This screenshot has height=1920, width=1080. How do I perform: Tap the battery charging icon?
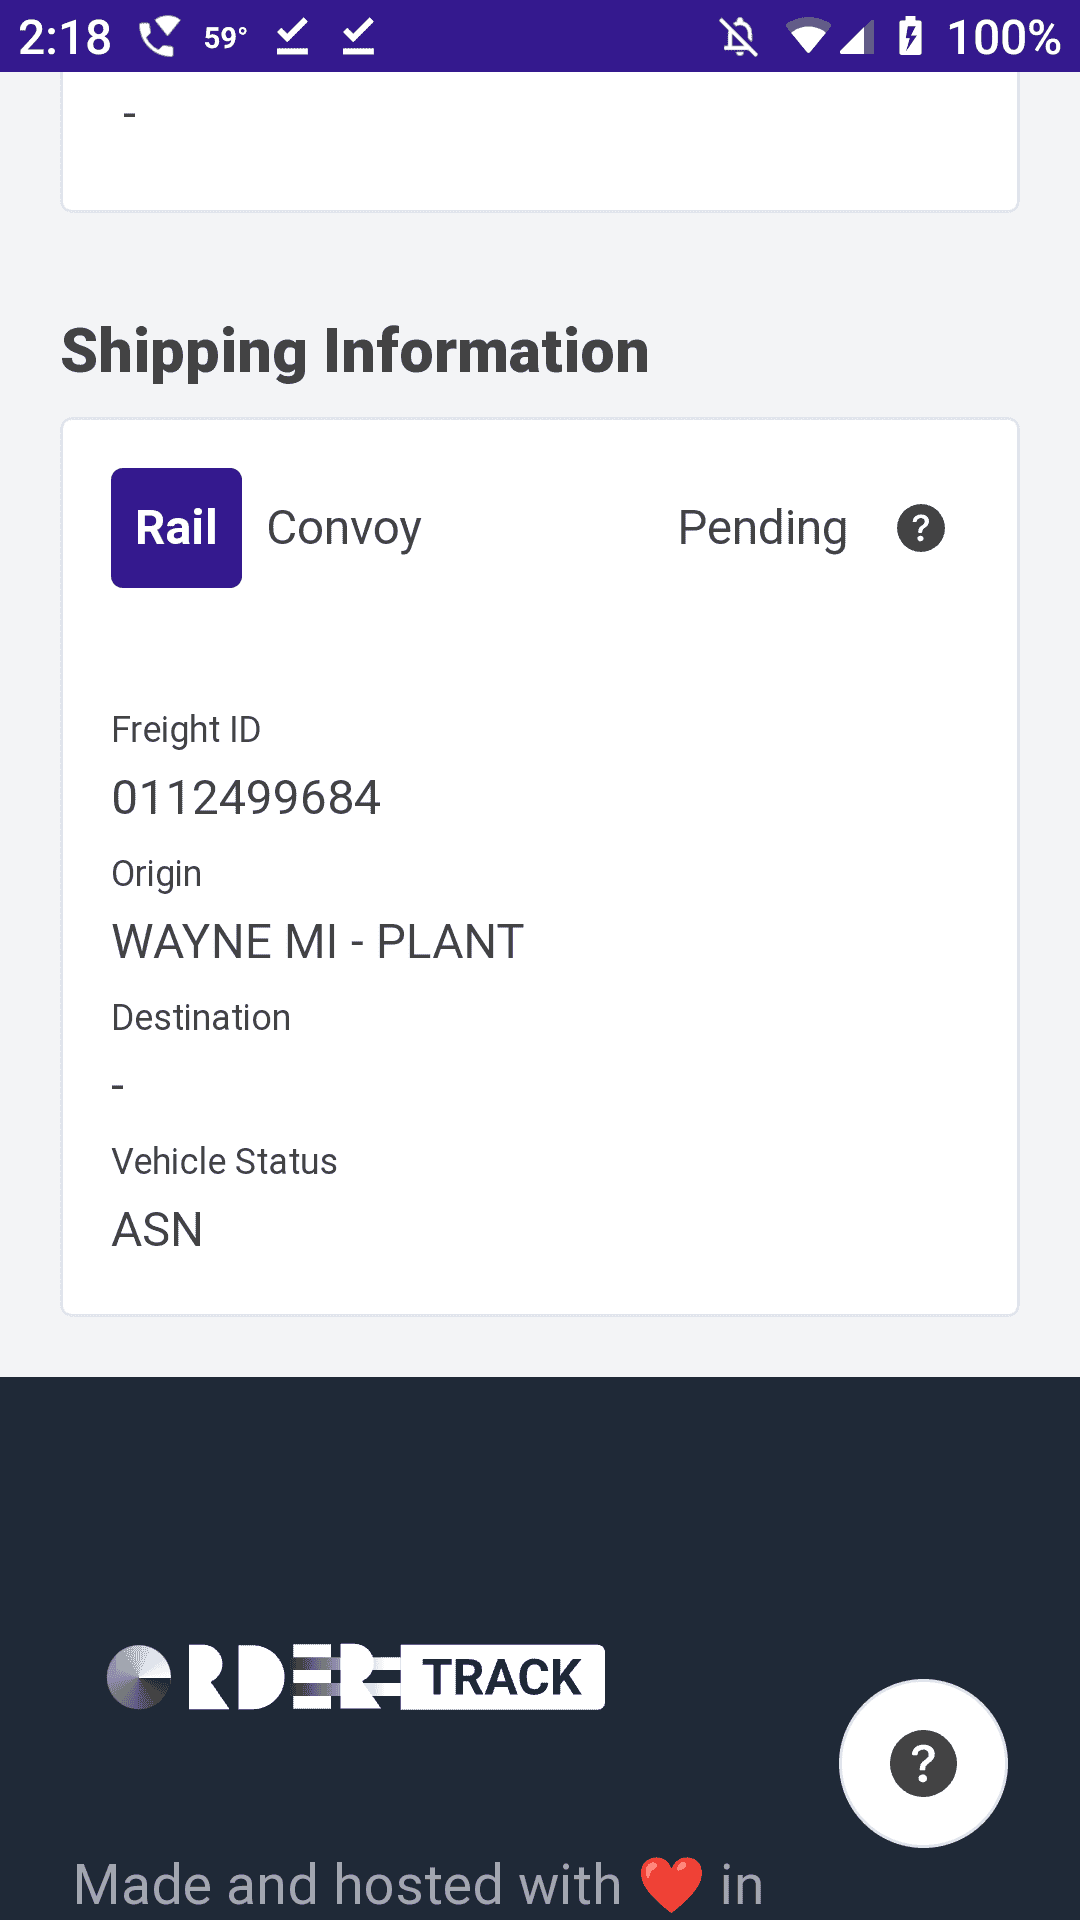click(910, 38)
